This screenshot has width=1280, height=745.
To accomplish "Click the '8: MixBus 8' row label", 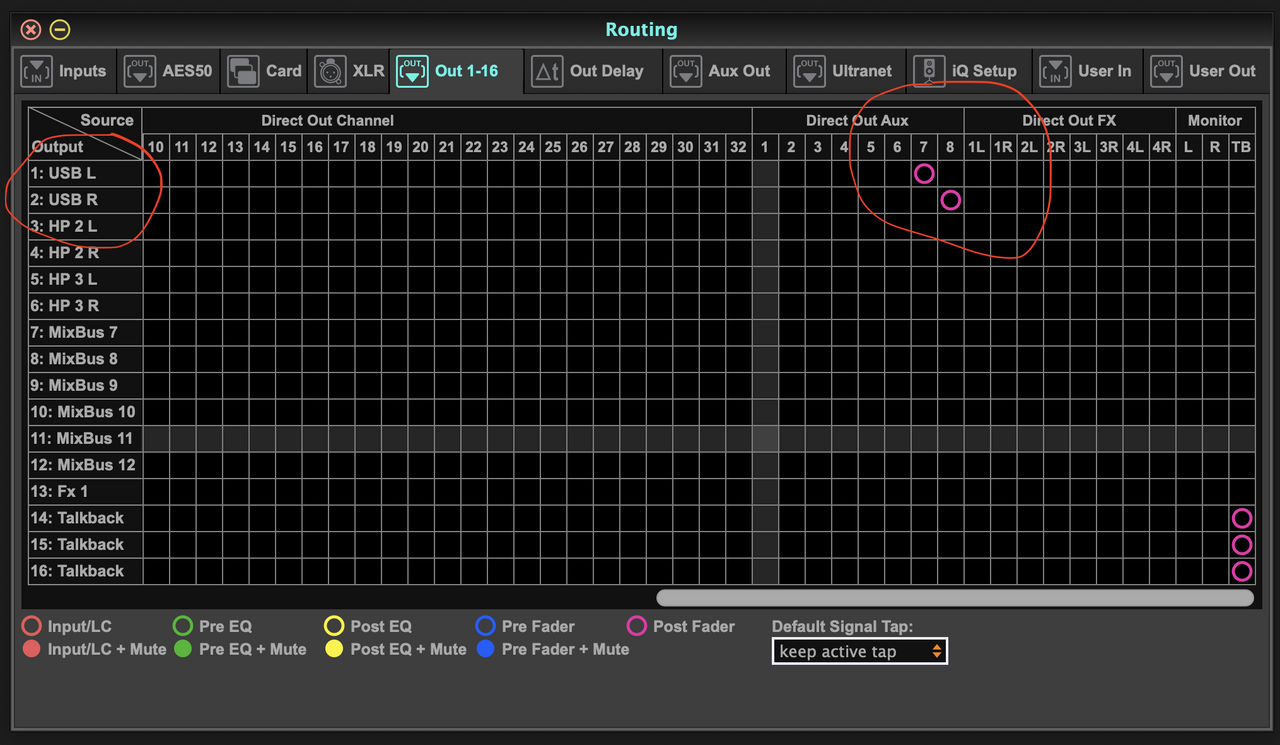I will tap(85, 359).
